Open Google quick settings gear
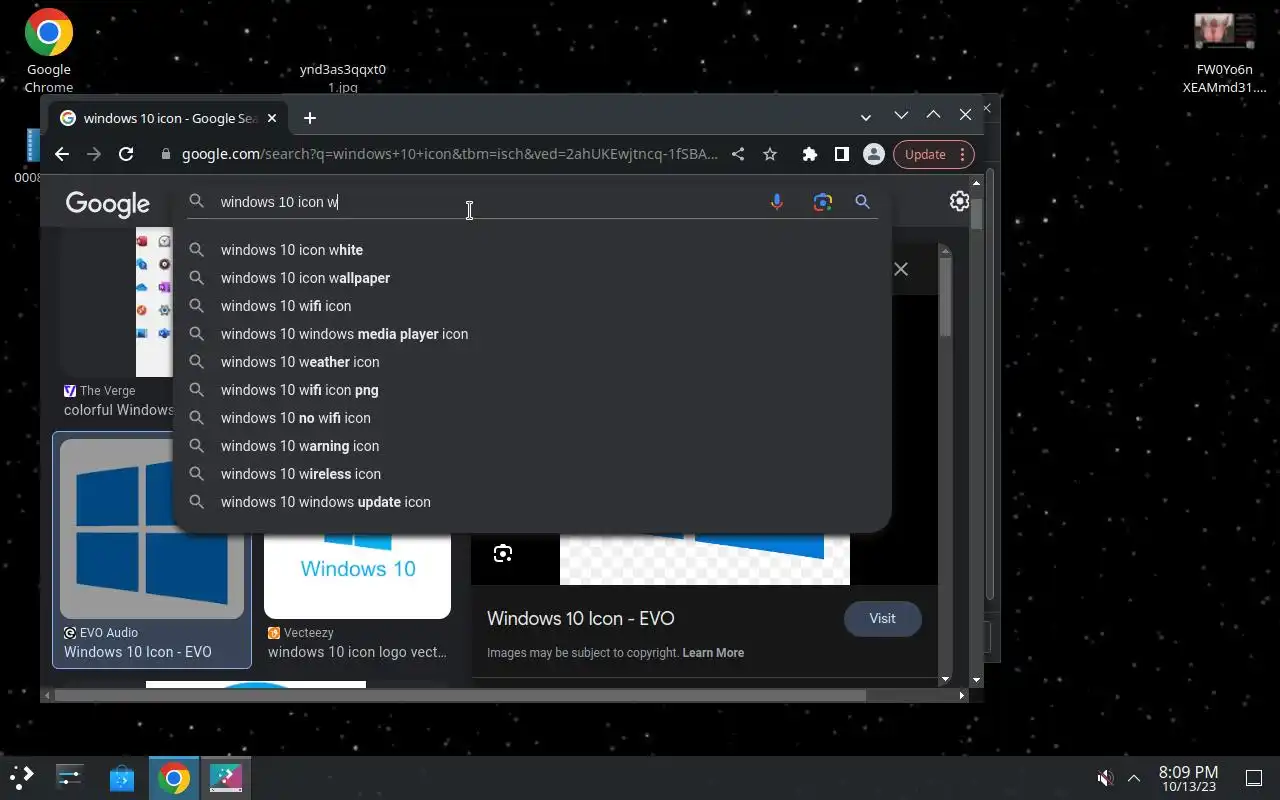1280x800 pixels. [x=959, y=201]
